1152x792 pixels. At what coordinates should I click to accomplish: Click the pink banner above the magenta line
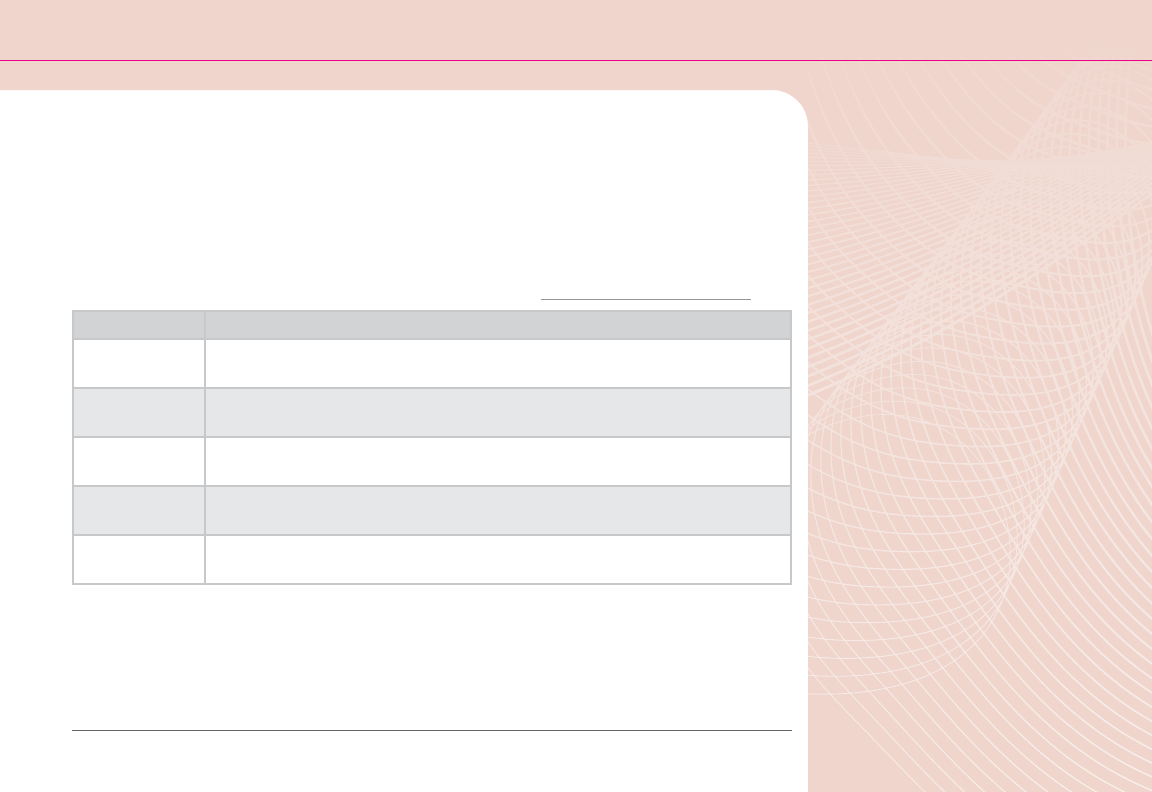click(576, 30)
